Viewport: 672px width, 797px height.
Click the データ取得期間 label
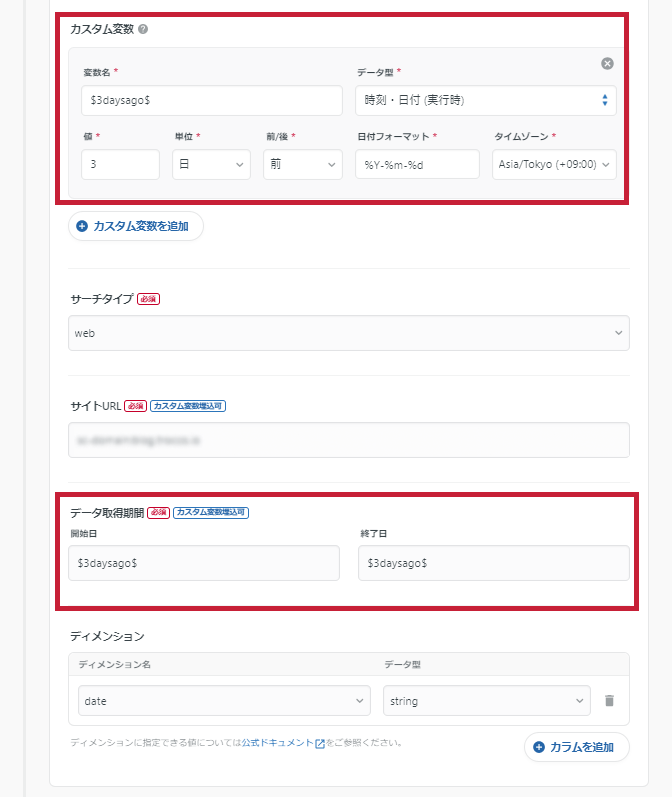(x=107, y=513)
